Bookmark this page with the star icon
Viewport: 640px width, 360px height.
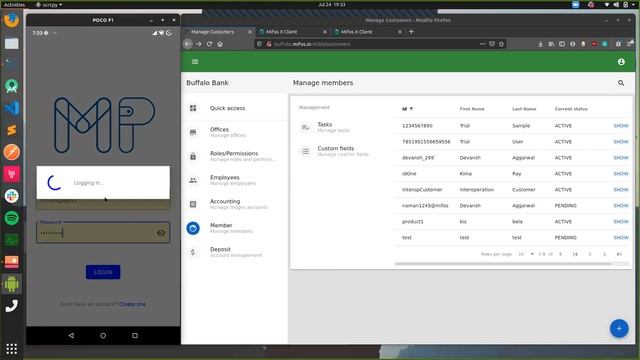(501, 44)
